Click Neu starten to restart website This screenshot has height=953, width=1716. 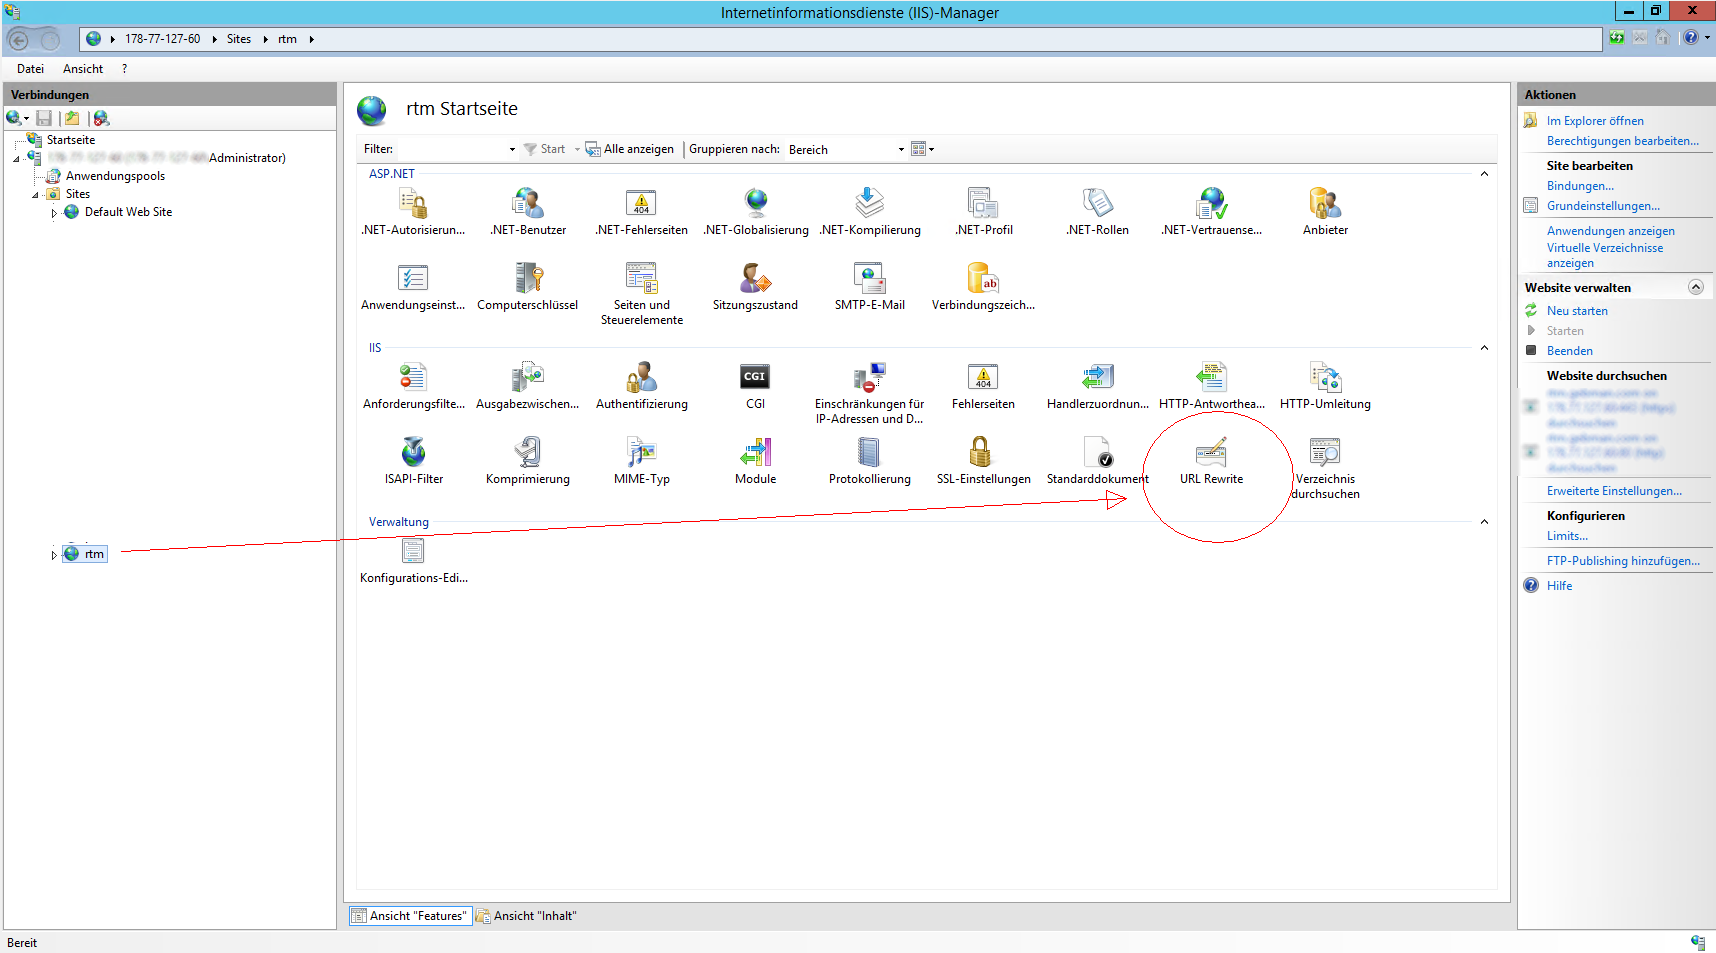1577,311
